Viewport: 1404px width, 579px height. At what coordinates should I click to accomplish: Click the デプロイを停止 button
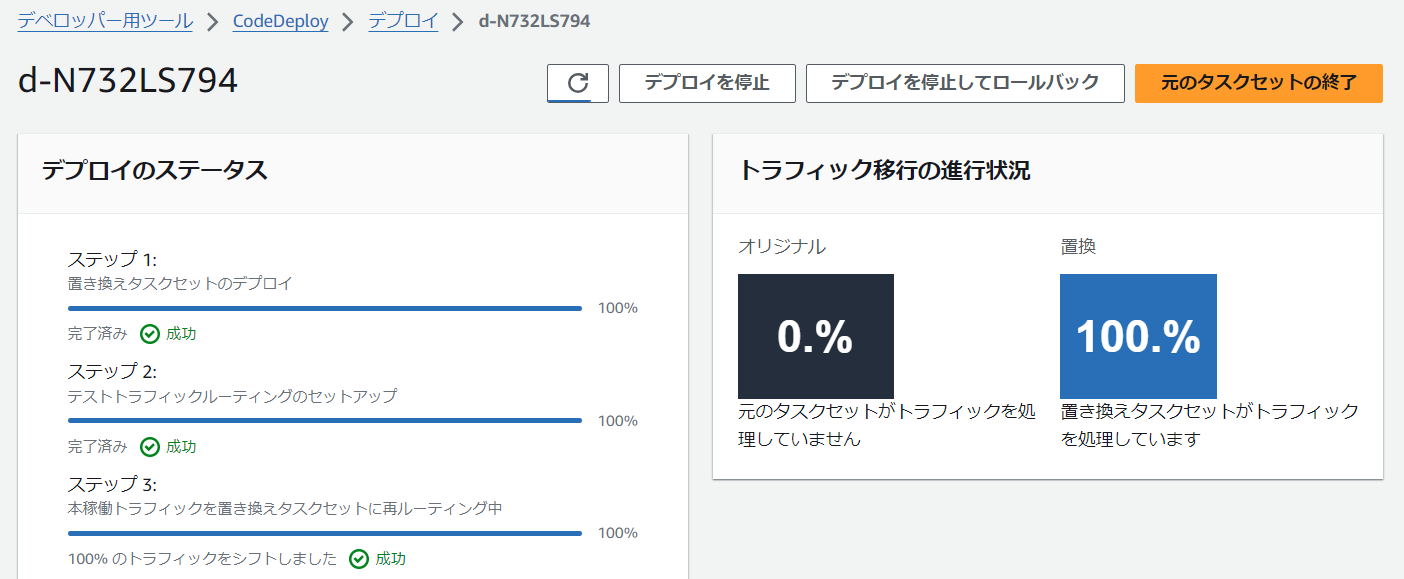pyautogui.click(x=707, y=83)
